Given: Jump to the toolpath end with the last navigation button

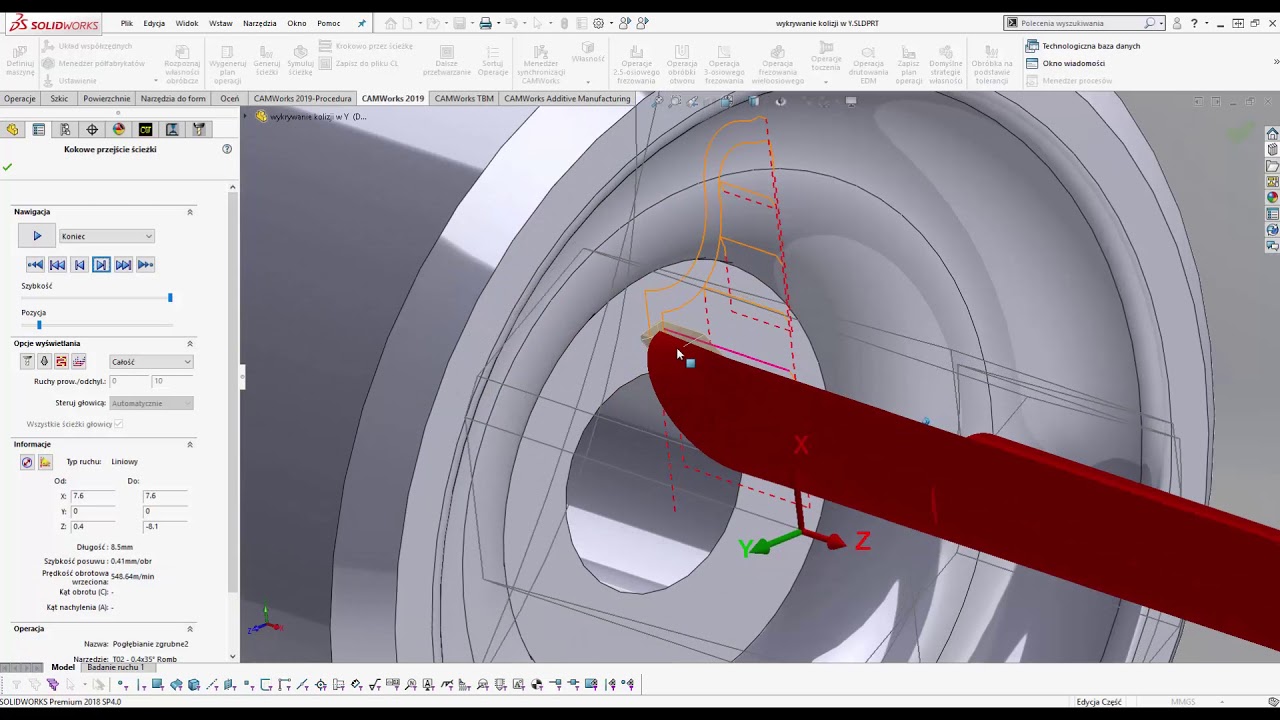Looking at the screenshot, I should pos(145,265).
